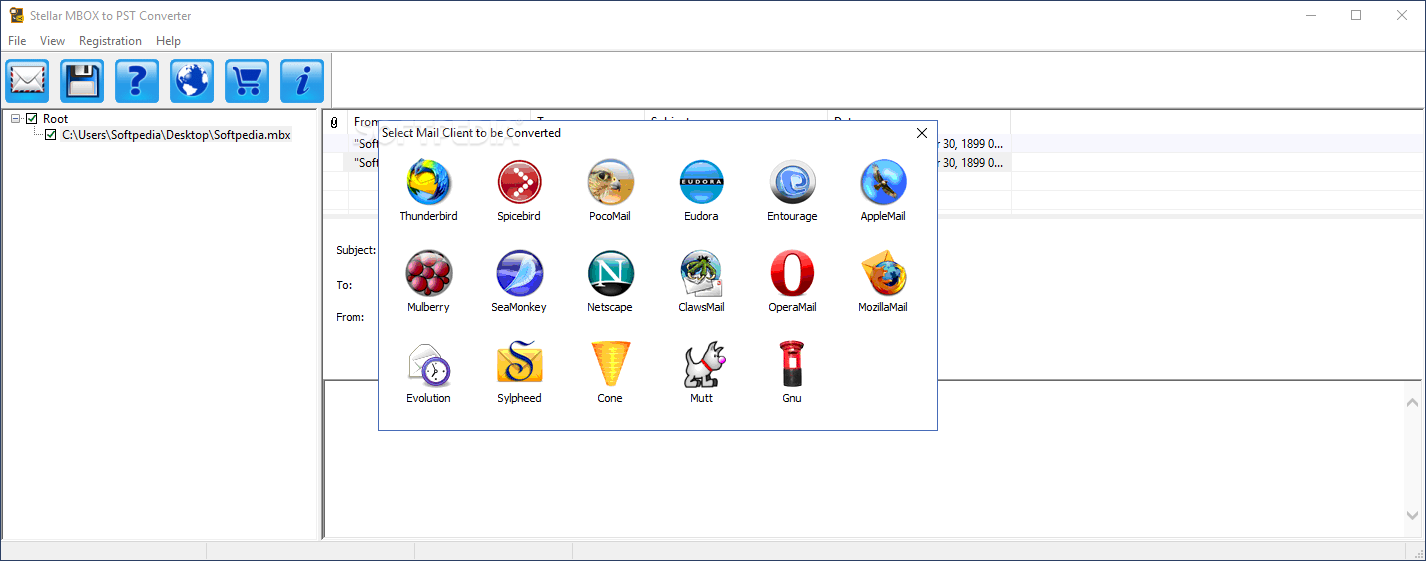Select the Softpedia.mbx path tree item
This screenshot has width=1426, height=561.
pos(176,135)
